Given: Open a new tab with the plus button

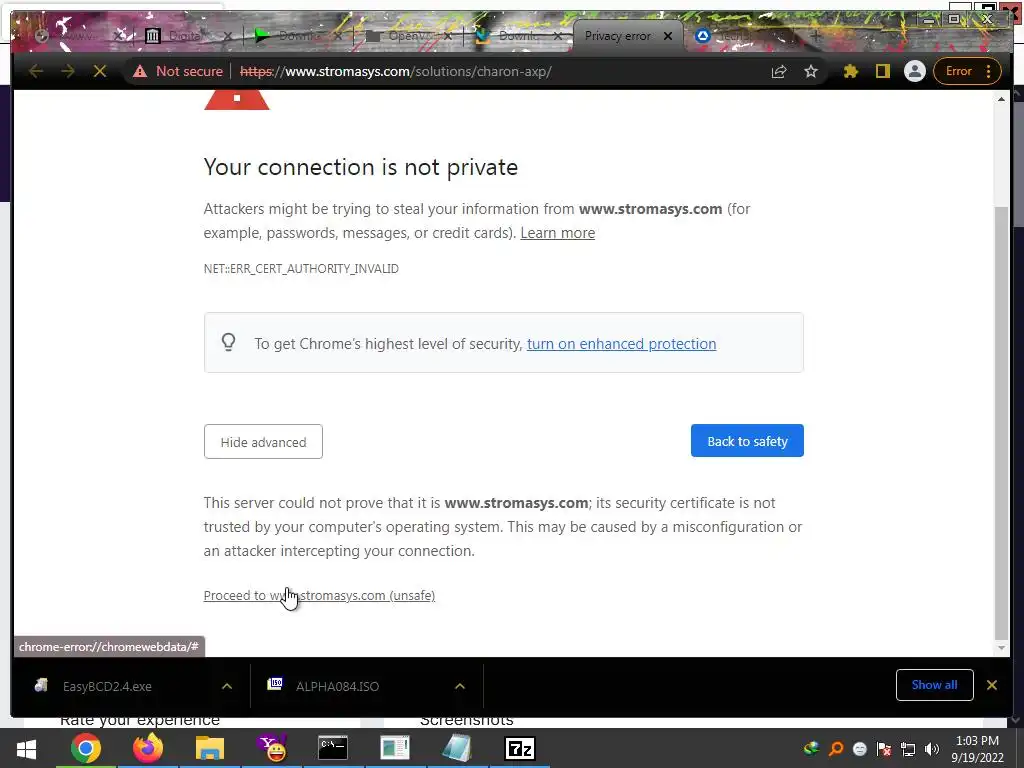Looking at the screenshot, I should tap(815, 36).
